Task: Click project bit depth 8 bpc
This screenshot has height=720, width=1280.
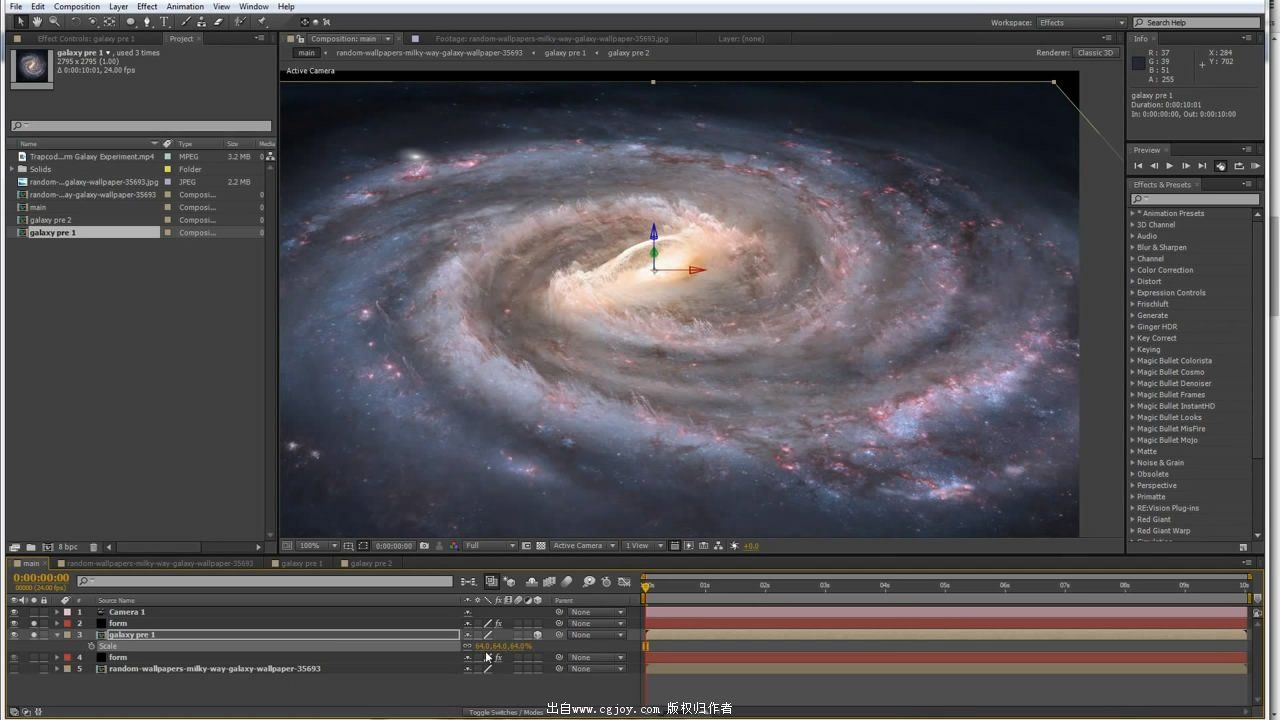Action: (67, 547)
